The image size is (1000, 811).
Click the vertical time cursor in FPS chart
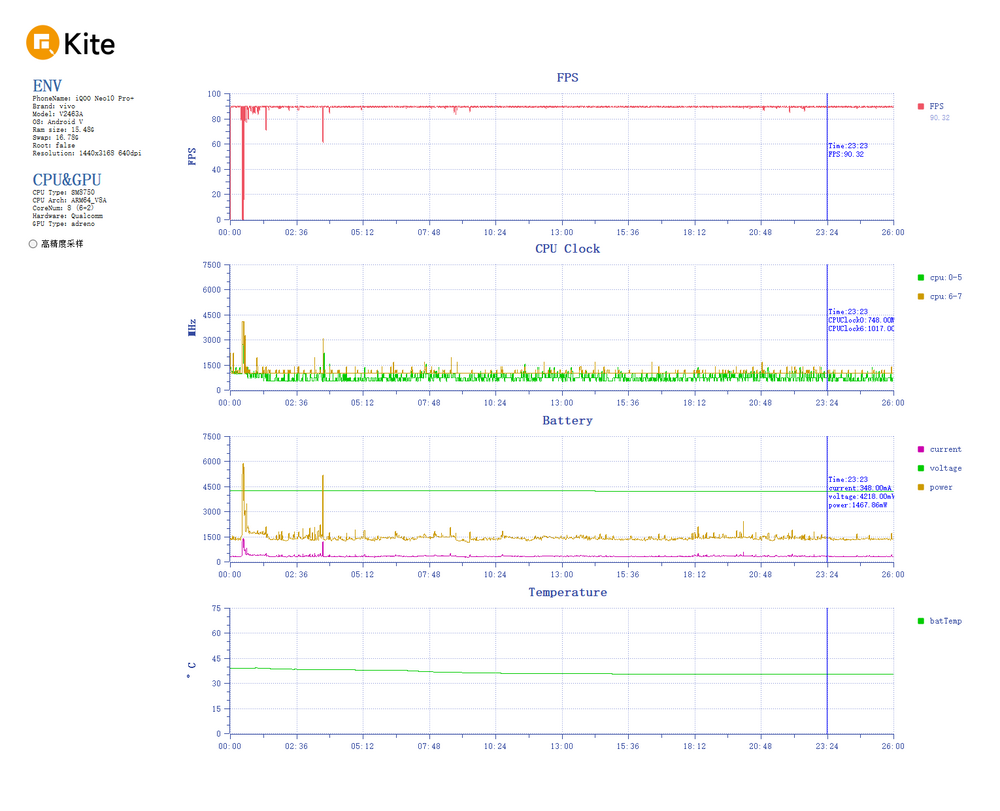827,190
